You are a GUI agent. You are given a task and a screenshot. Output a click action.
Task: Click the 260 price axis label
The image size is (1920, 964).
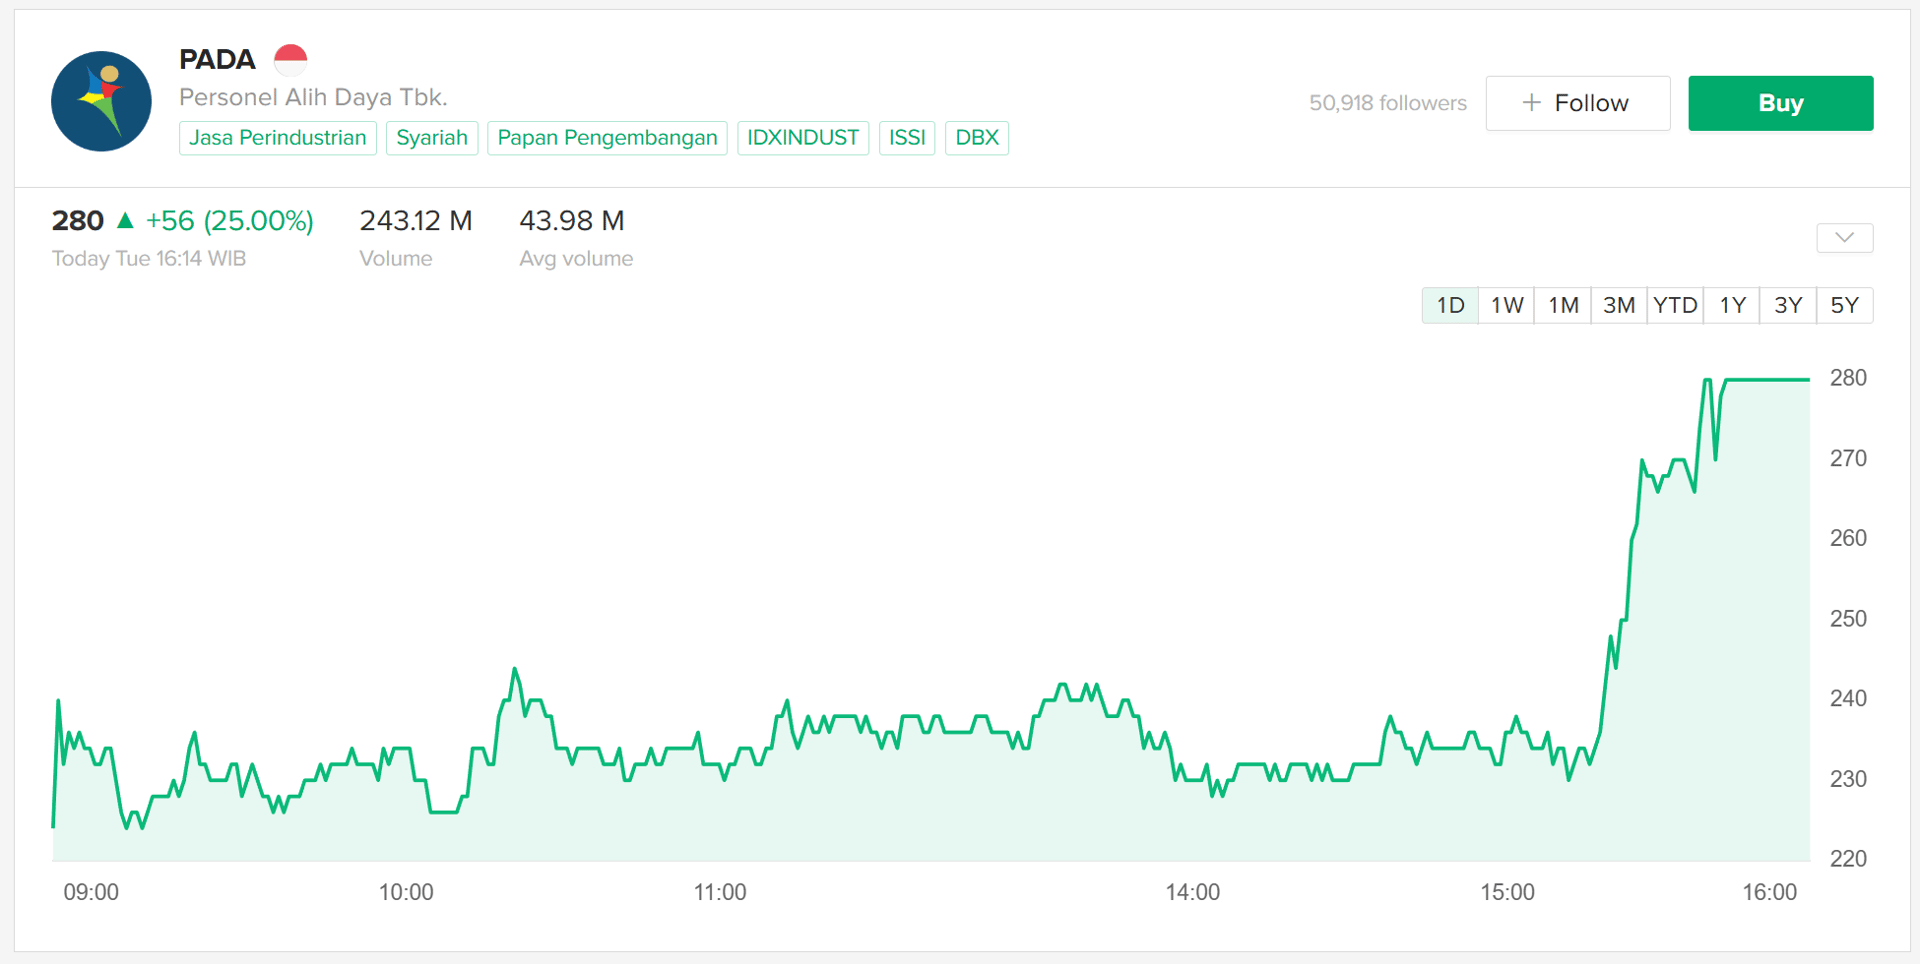pyautogui.click(x=1848, y=538)
